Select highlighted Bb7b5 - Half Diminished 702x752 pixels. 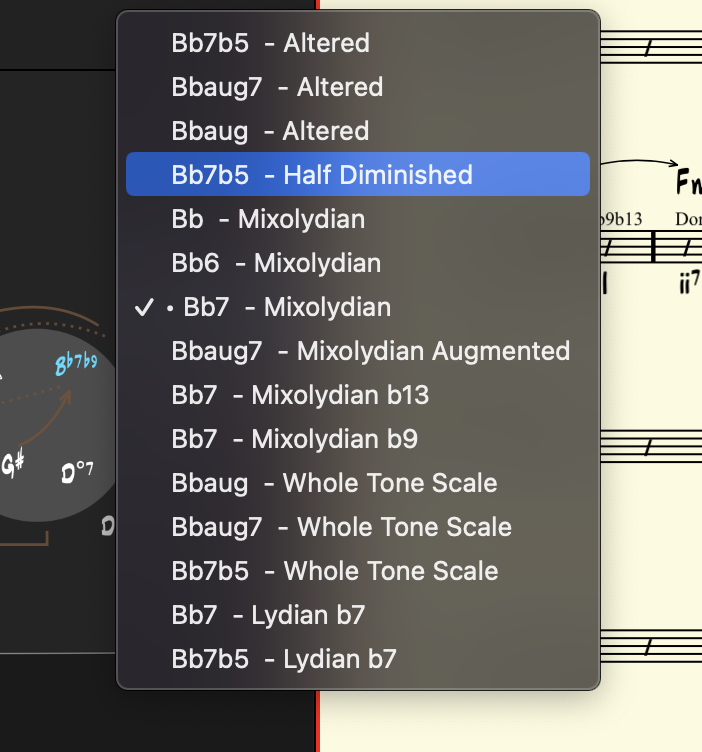322,175
